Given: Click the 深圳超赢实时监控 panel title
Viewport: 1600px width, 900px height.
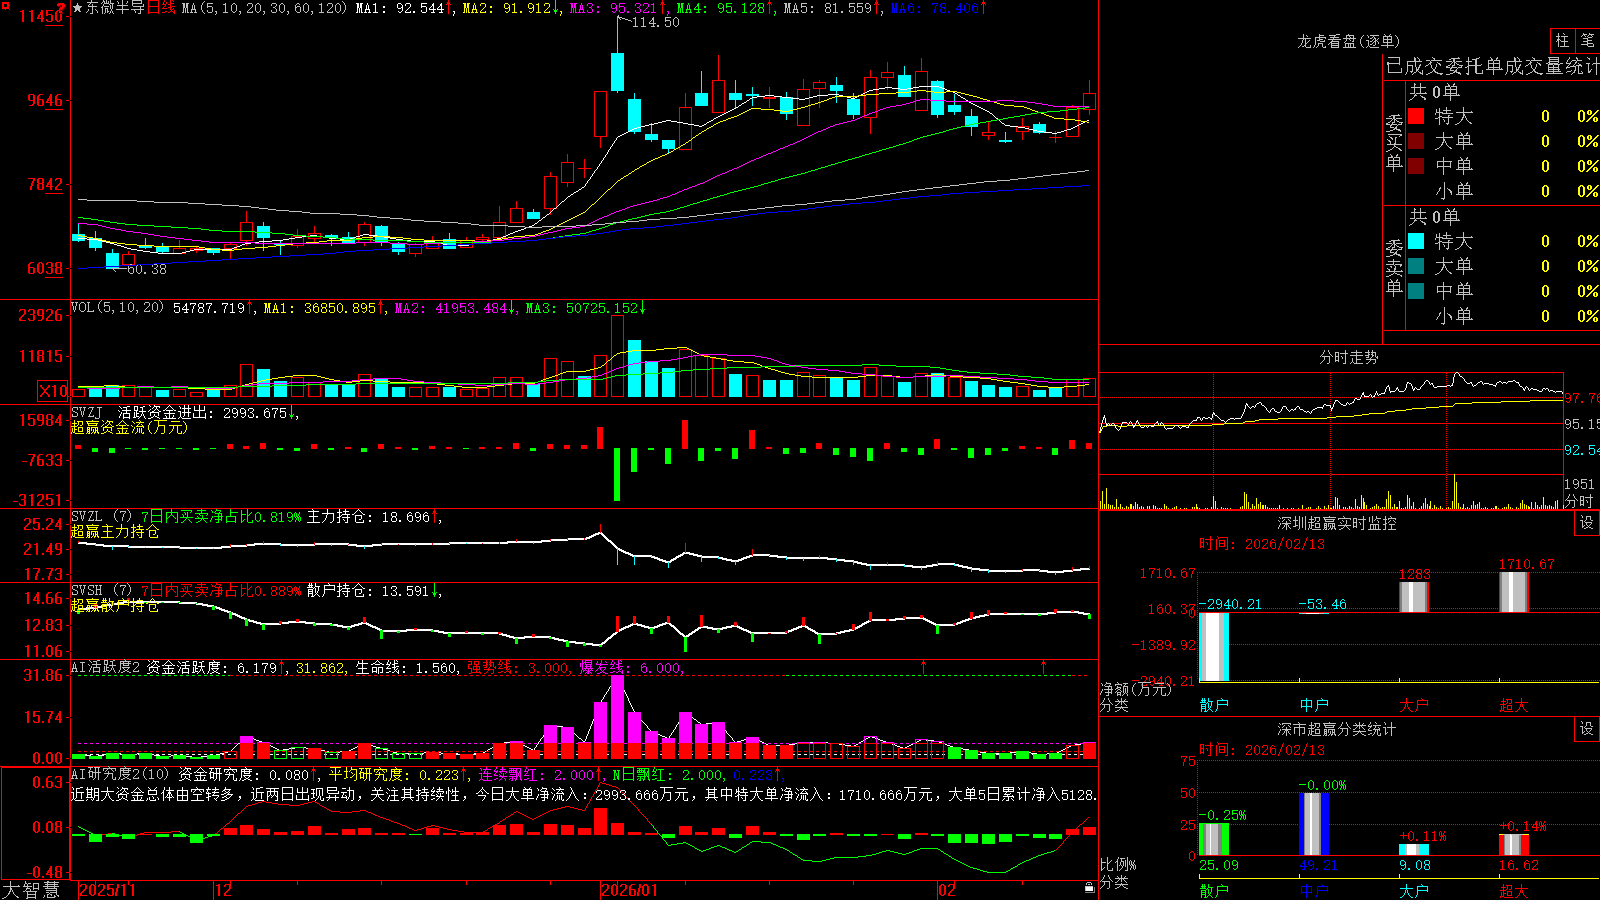Looking at the screenshot, I should (1337, 523).
